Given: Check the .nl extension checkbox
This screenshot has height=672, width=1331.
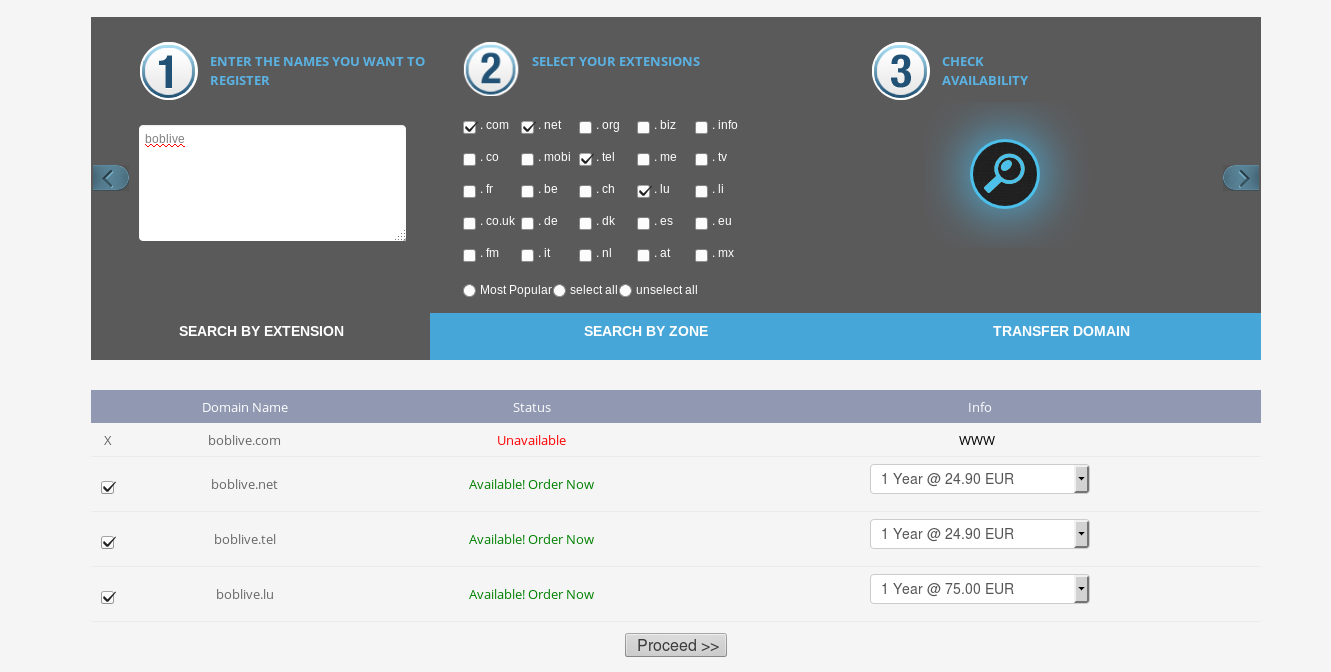Looking at the screenshot, I should point(586,255).
